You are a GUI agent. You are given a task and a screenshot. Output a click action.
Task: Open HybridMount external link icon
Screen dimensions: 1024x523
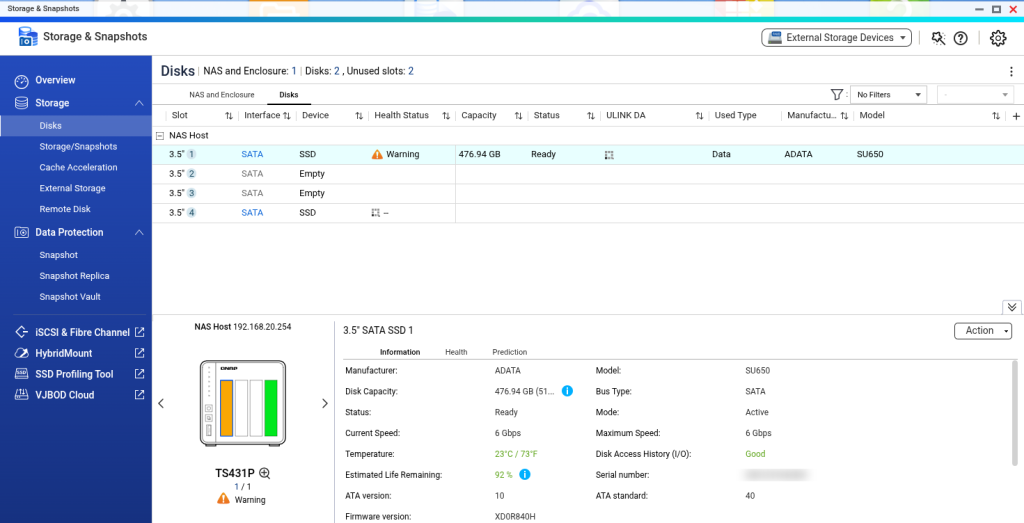click(x=139, y=353)
